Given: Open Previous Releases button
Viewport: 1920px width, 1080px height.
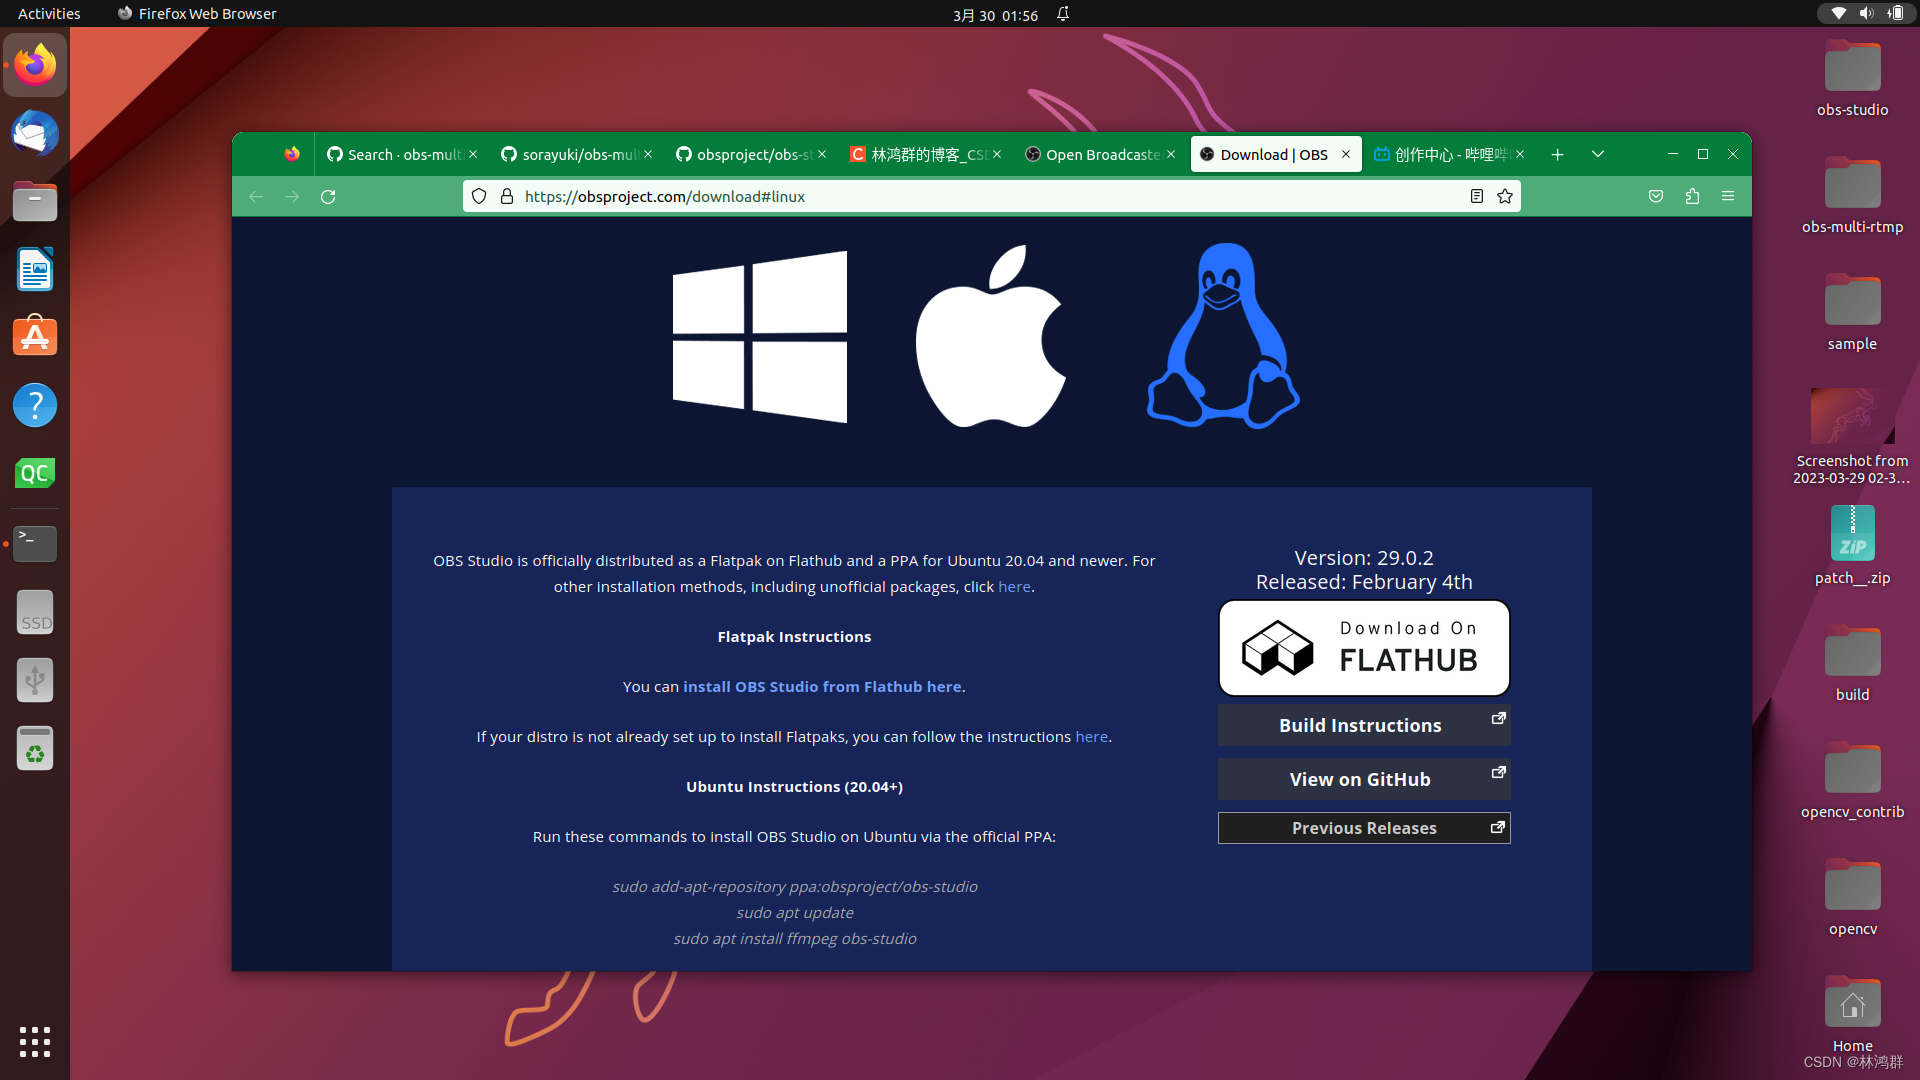Looking at the screenshot, I should coord(1364,828).
